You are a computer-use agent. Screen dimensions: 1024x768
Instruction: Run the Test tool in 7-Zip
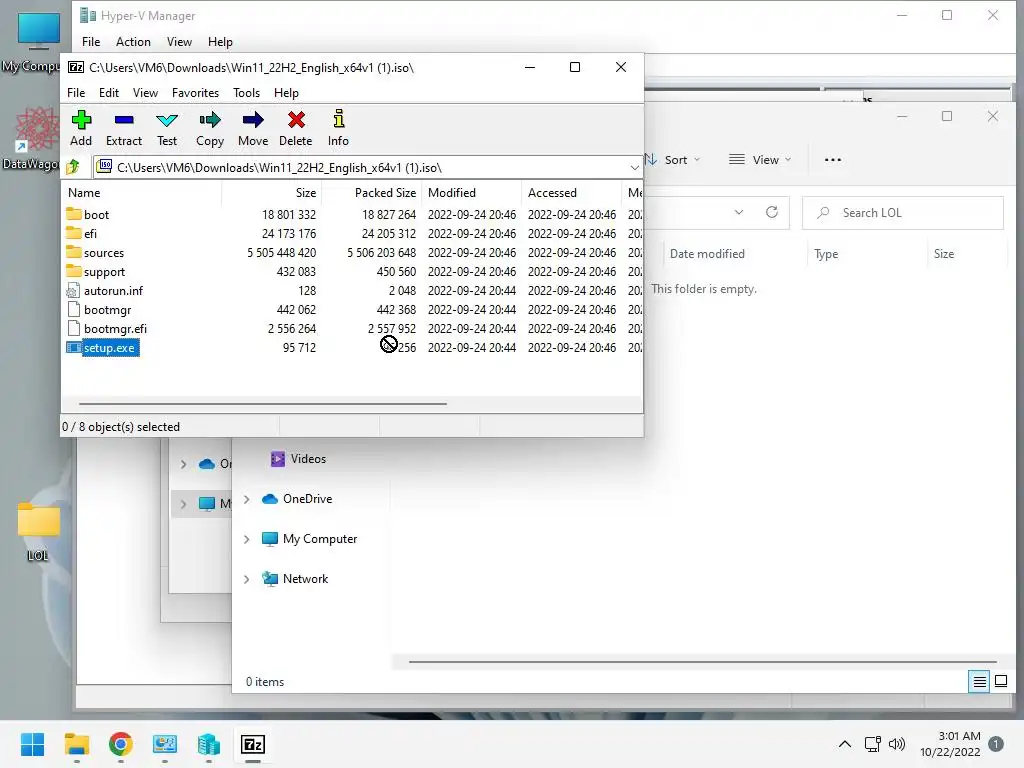tap(167, 128)
